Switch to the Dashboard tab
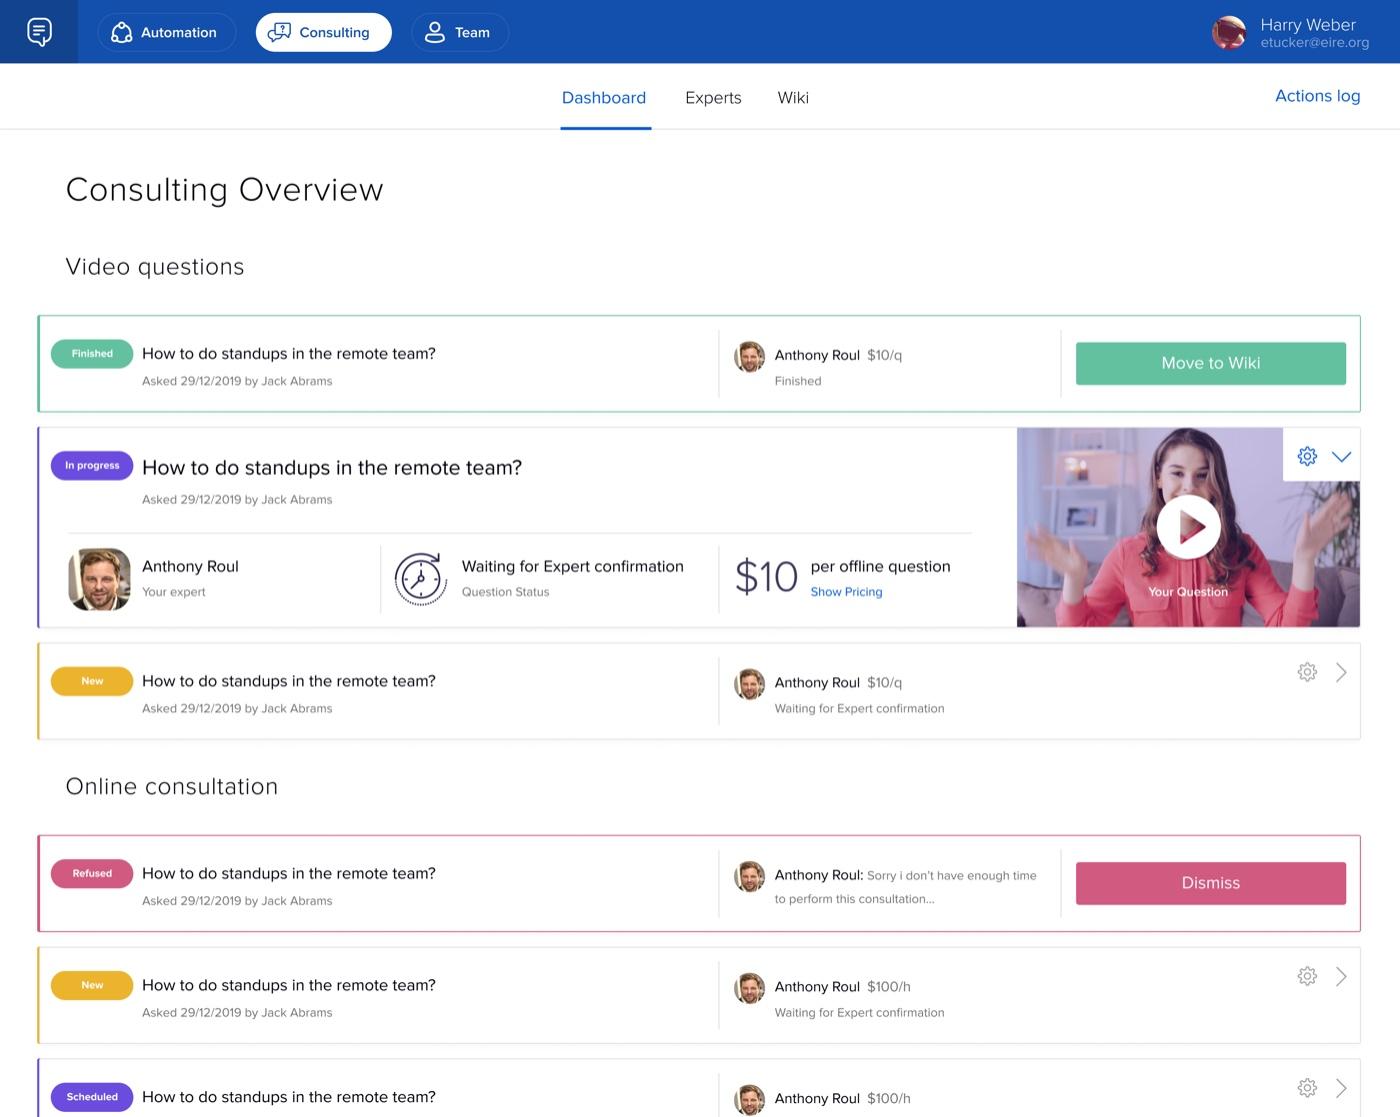This screenshot has height=1117, width=1400. [x=604, y=97]
